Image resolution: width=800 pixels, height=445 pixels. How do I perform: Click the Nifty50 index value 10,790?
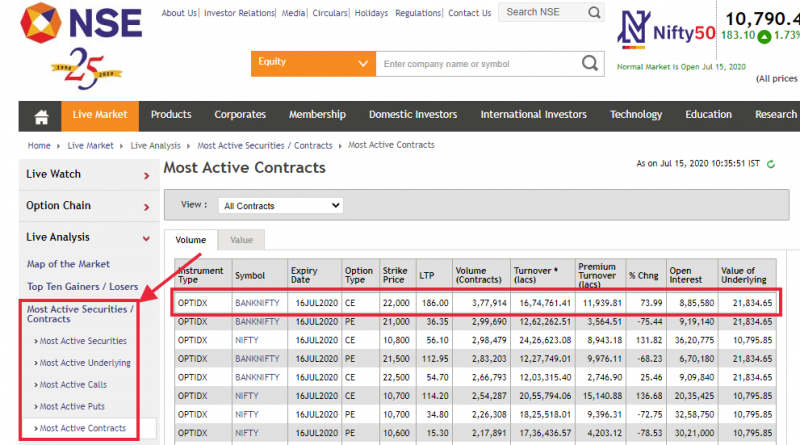[762, 19]
